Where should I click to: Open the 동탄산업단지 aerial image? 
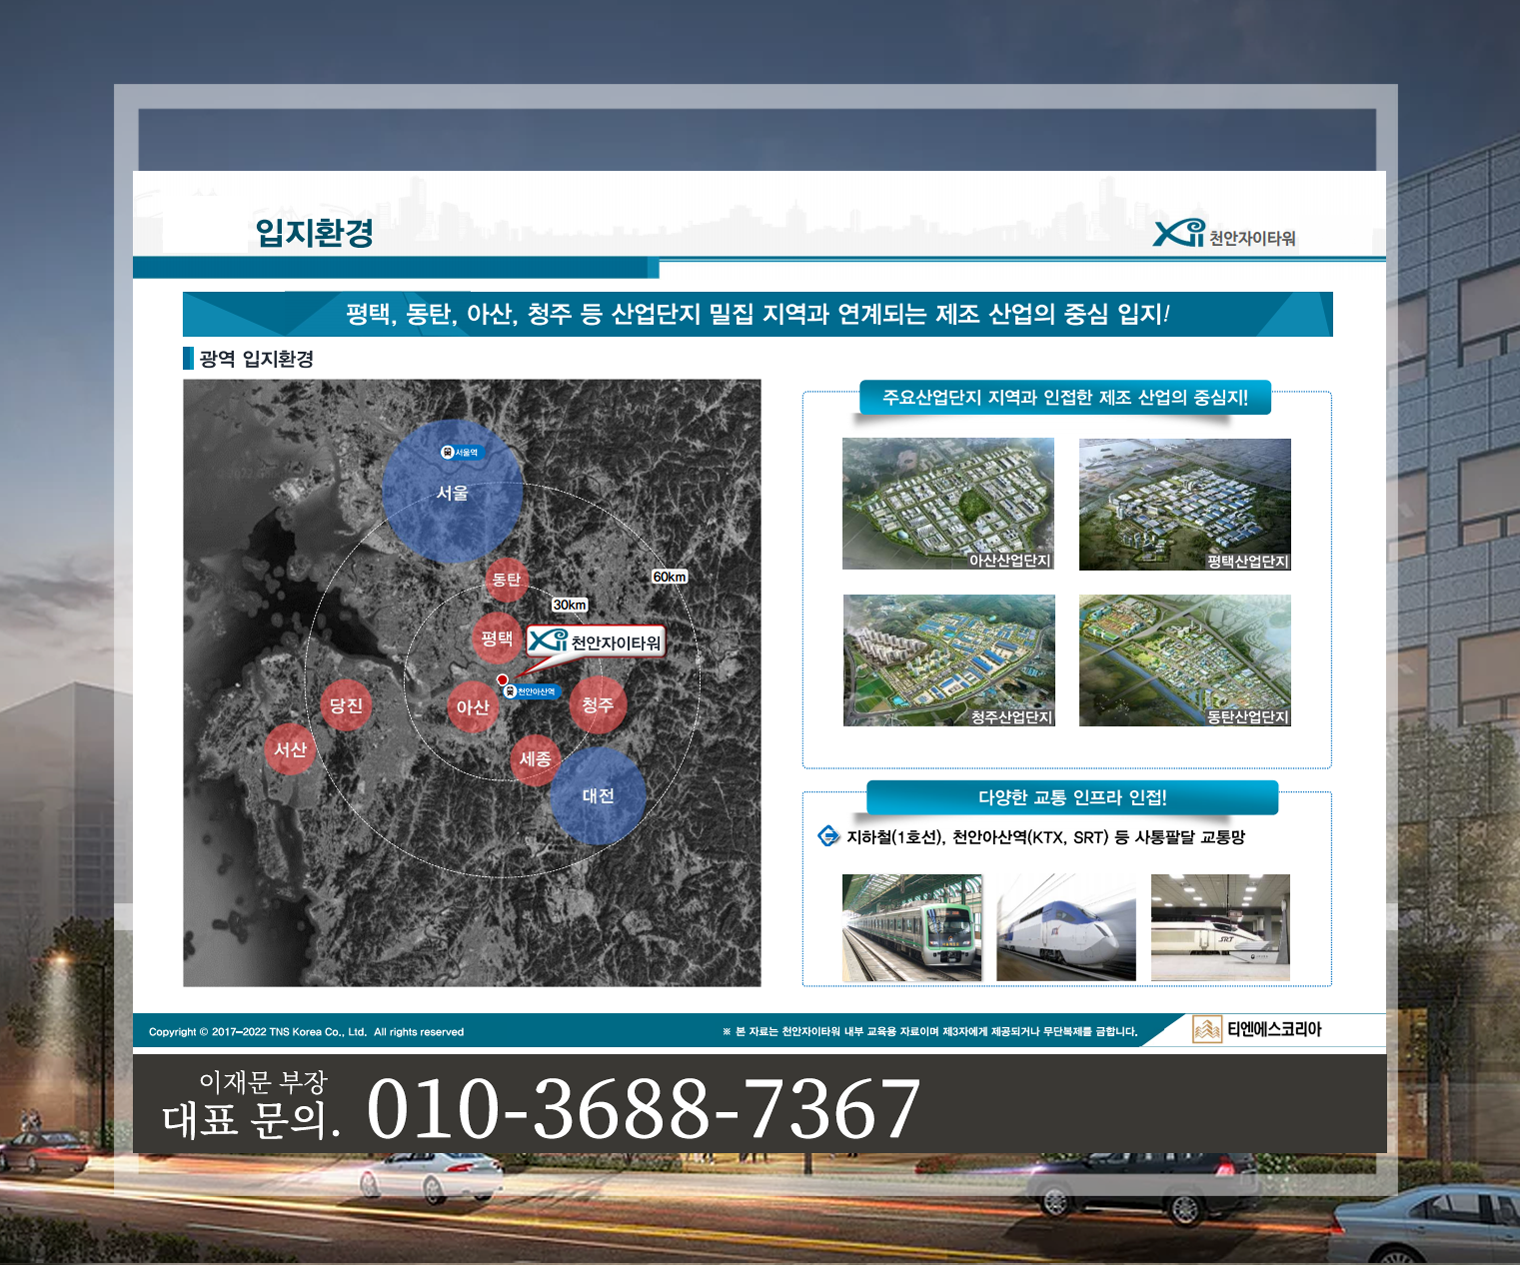pos(1185,660)
